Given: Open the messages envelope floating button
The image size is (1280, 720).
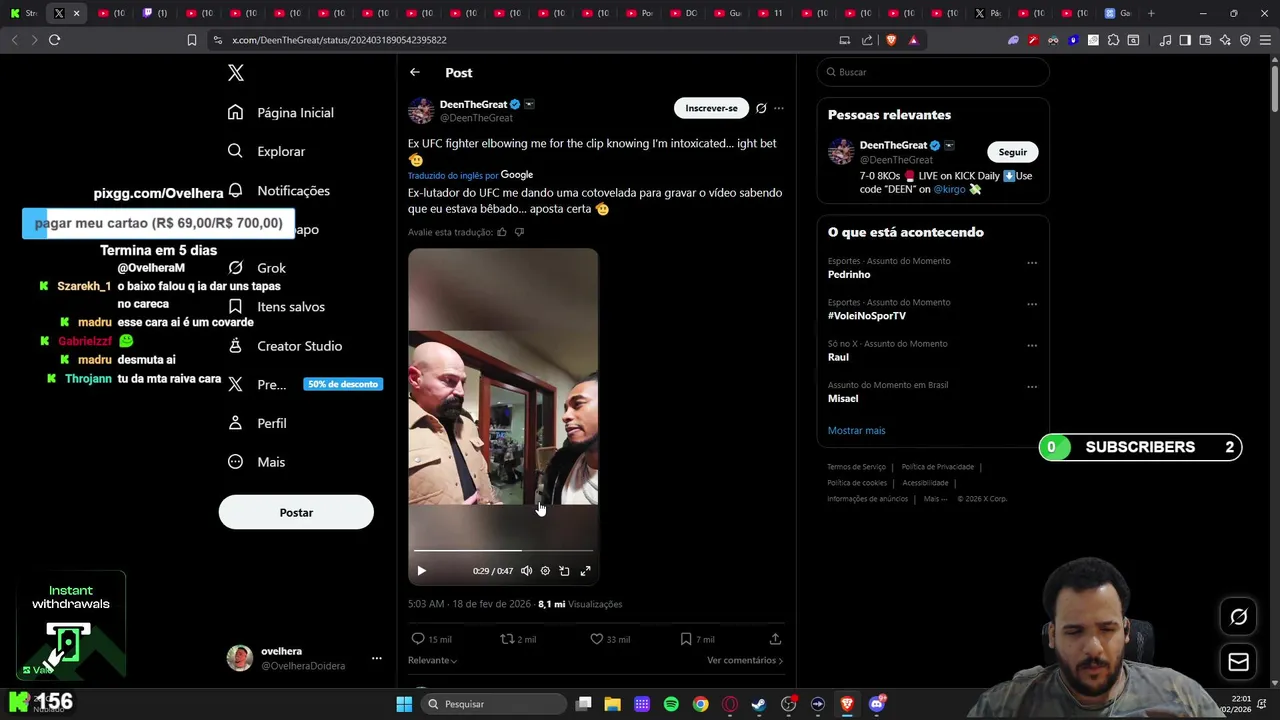Looking at the screenshot, I should coord(1238,662).
